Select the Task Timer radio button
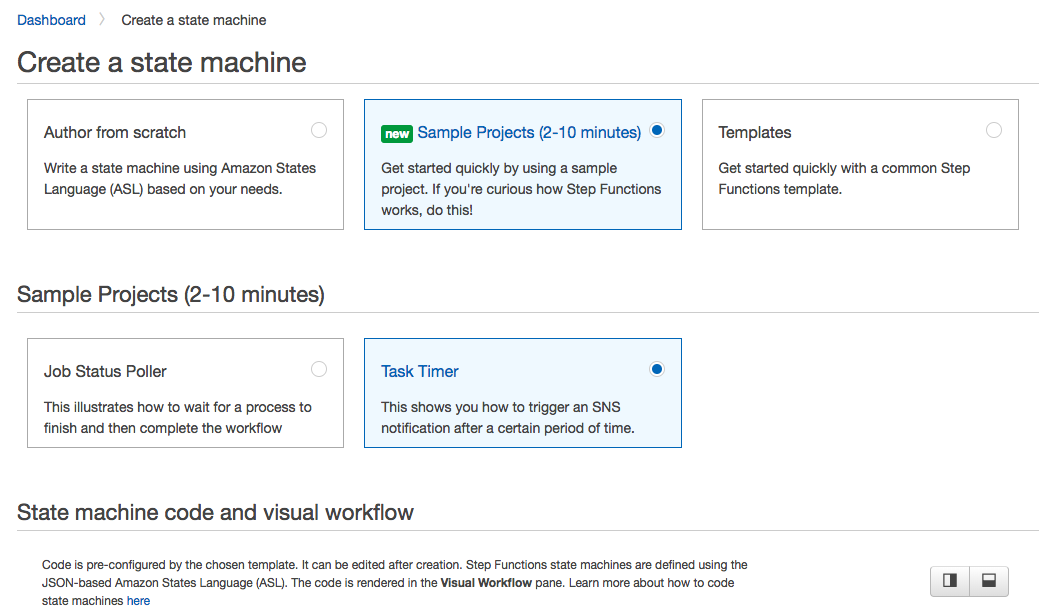 [657, 369]
